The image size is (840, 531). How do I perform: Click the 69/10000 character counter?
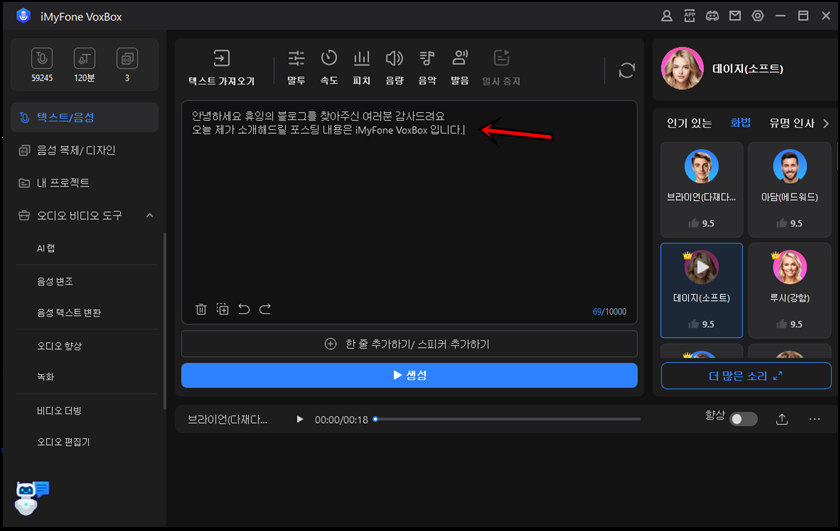click(609, 311)
